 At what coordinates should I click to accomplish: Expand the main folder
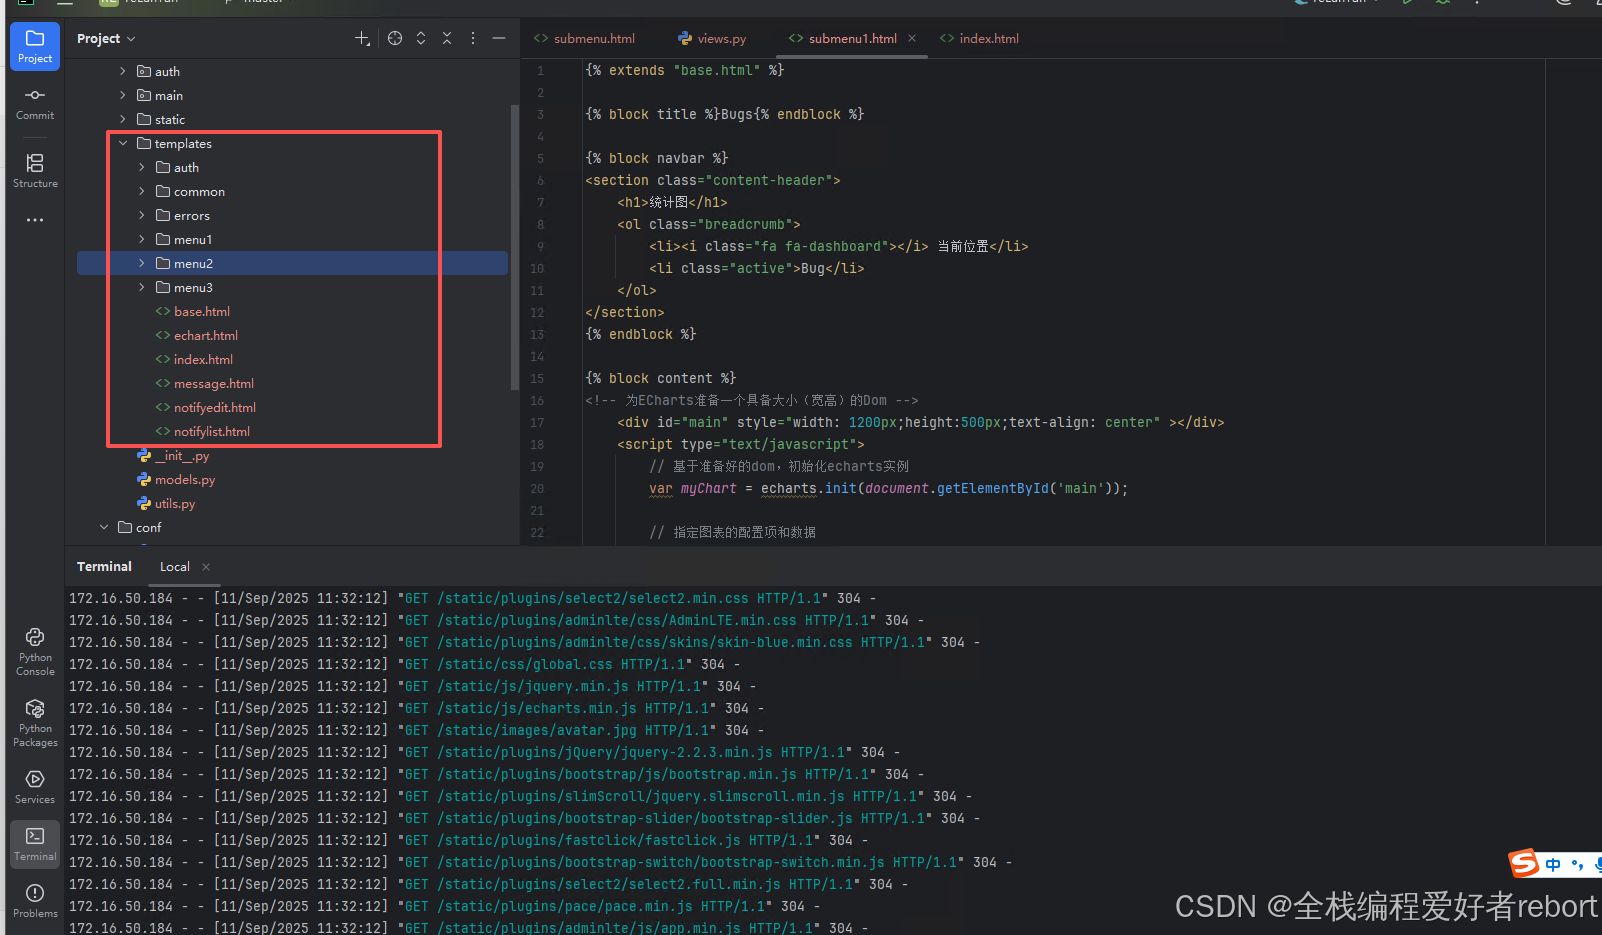coord(124,96)
